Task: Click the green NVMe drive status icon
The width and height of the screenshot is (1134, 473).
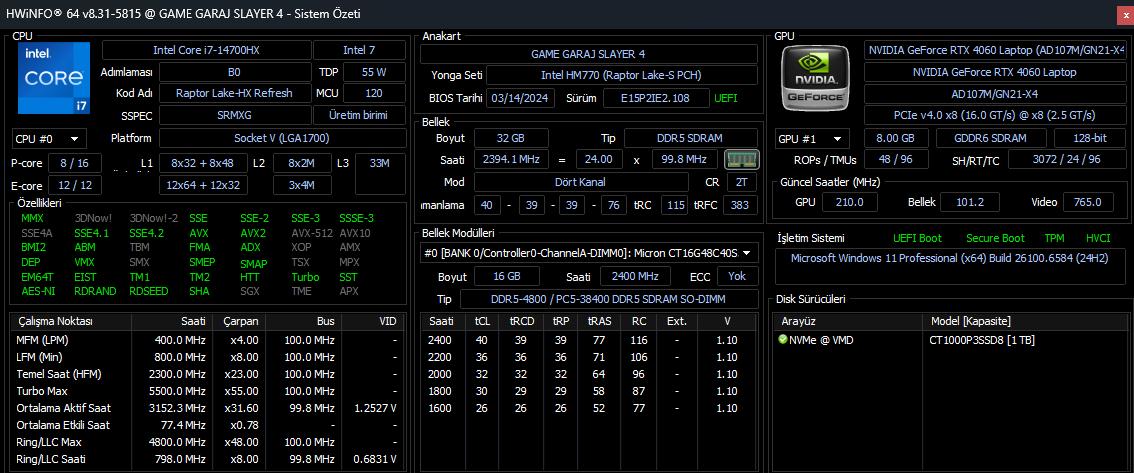Action: (783, 339)
